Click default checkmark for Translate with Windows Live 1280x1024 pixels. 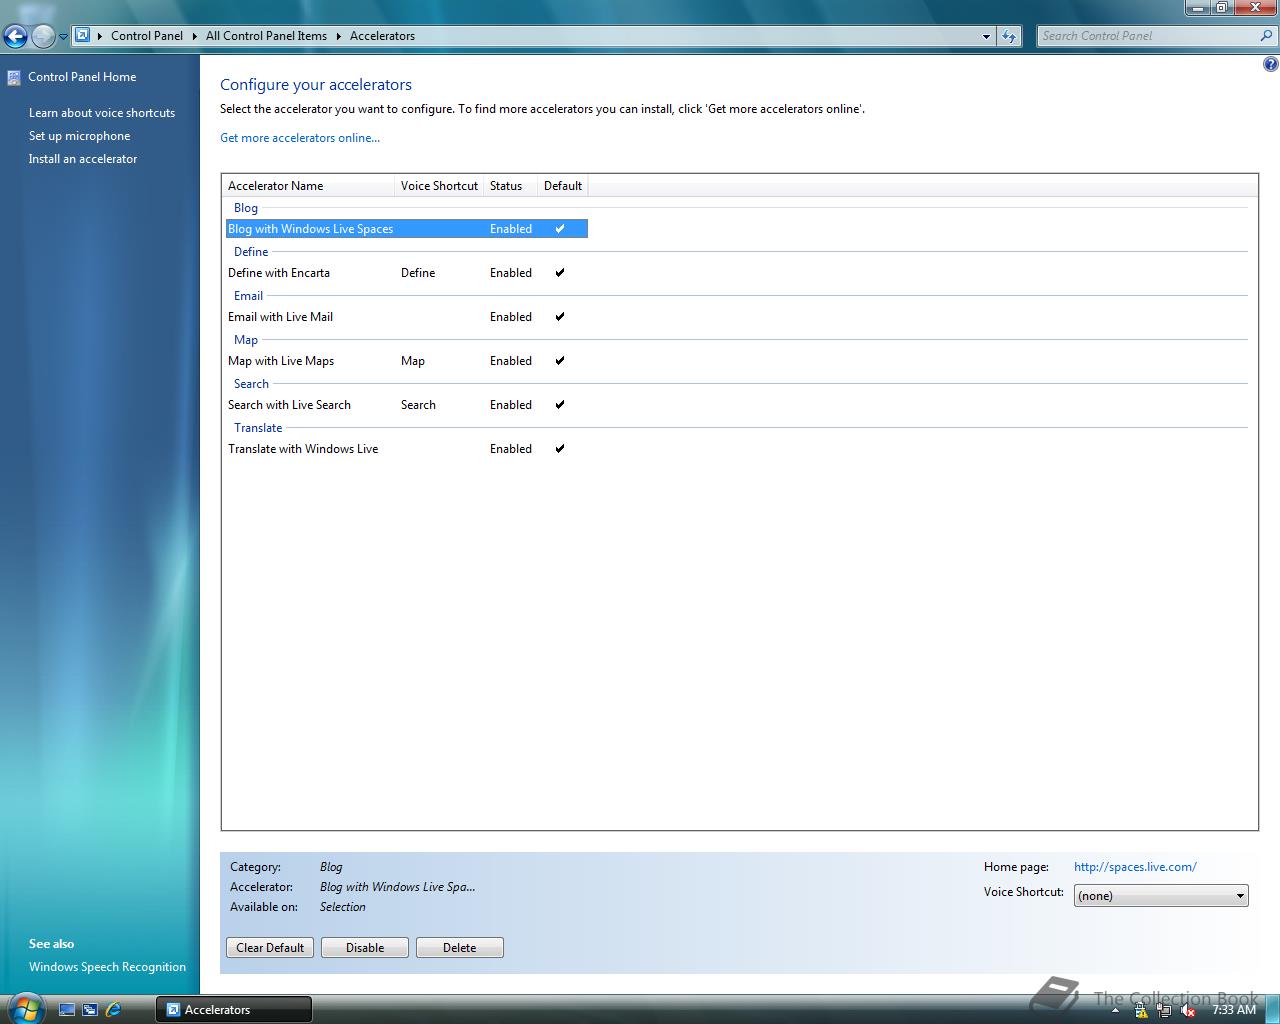(560, 449)
